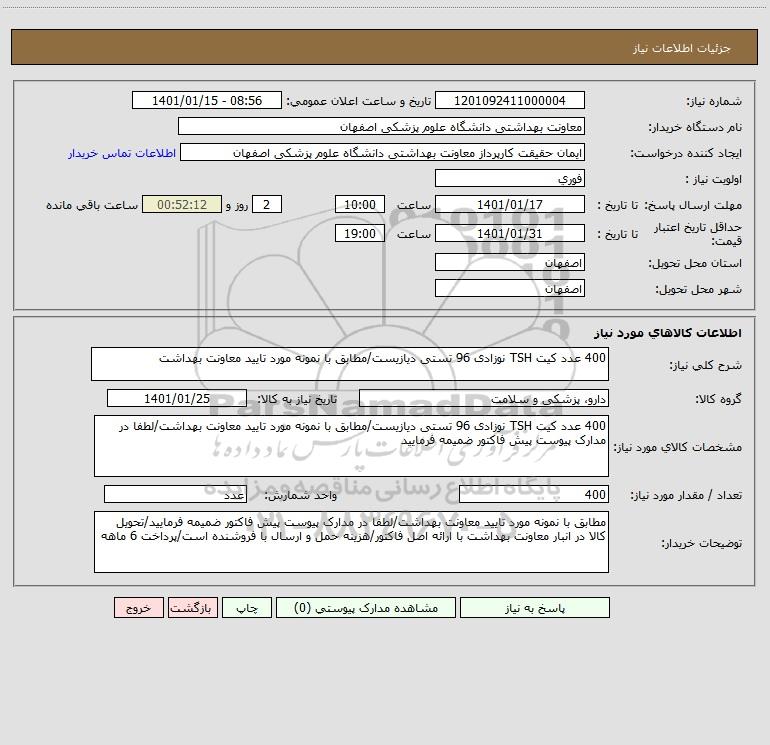Click the quantity field 400

(534, 495)
